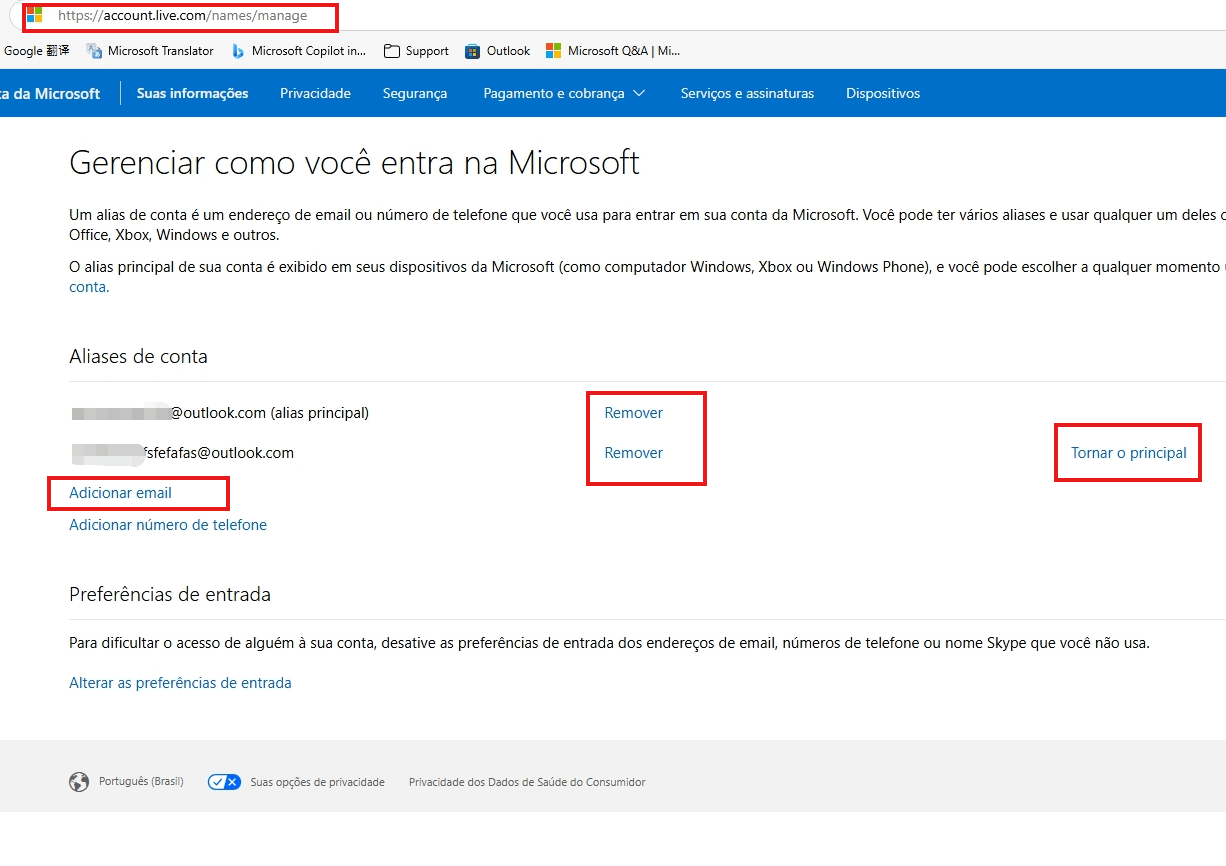Open the Outlook bookmark
Viewport: 1226px width, 866px height.
click(498, 51)
